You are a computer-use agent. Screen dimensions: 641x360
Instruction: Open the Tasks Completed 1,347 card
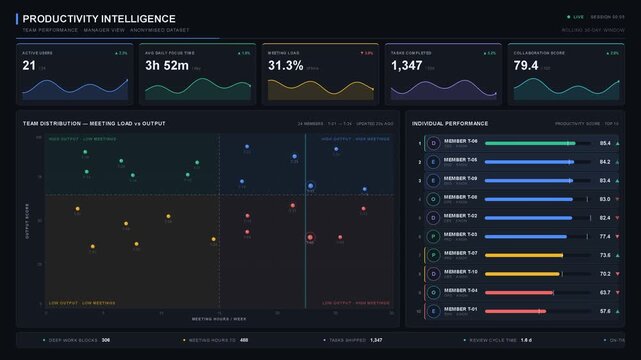(x=443, y=74)
